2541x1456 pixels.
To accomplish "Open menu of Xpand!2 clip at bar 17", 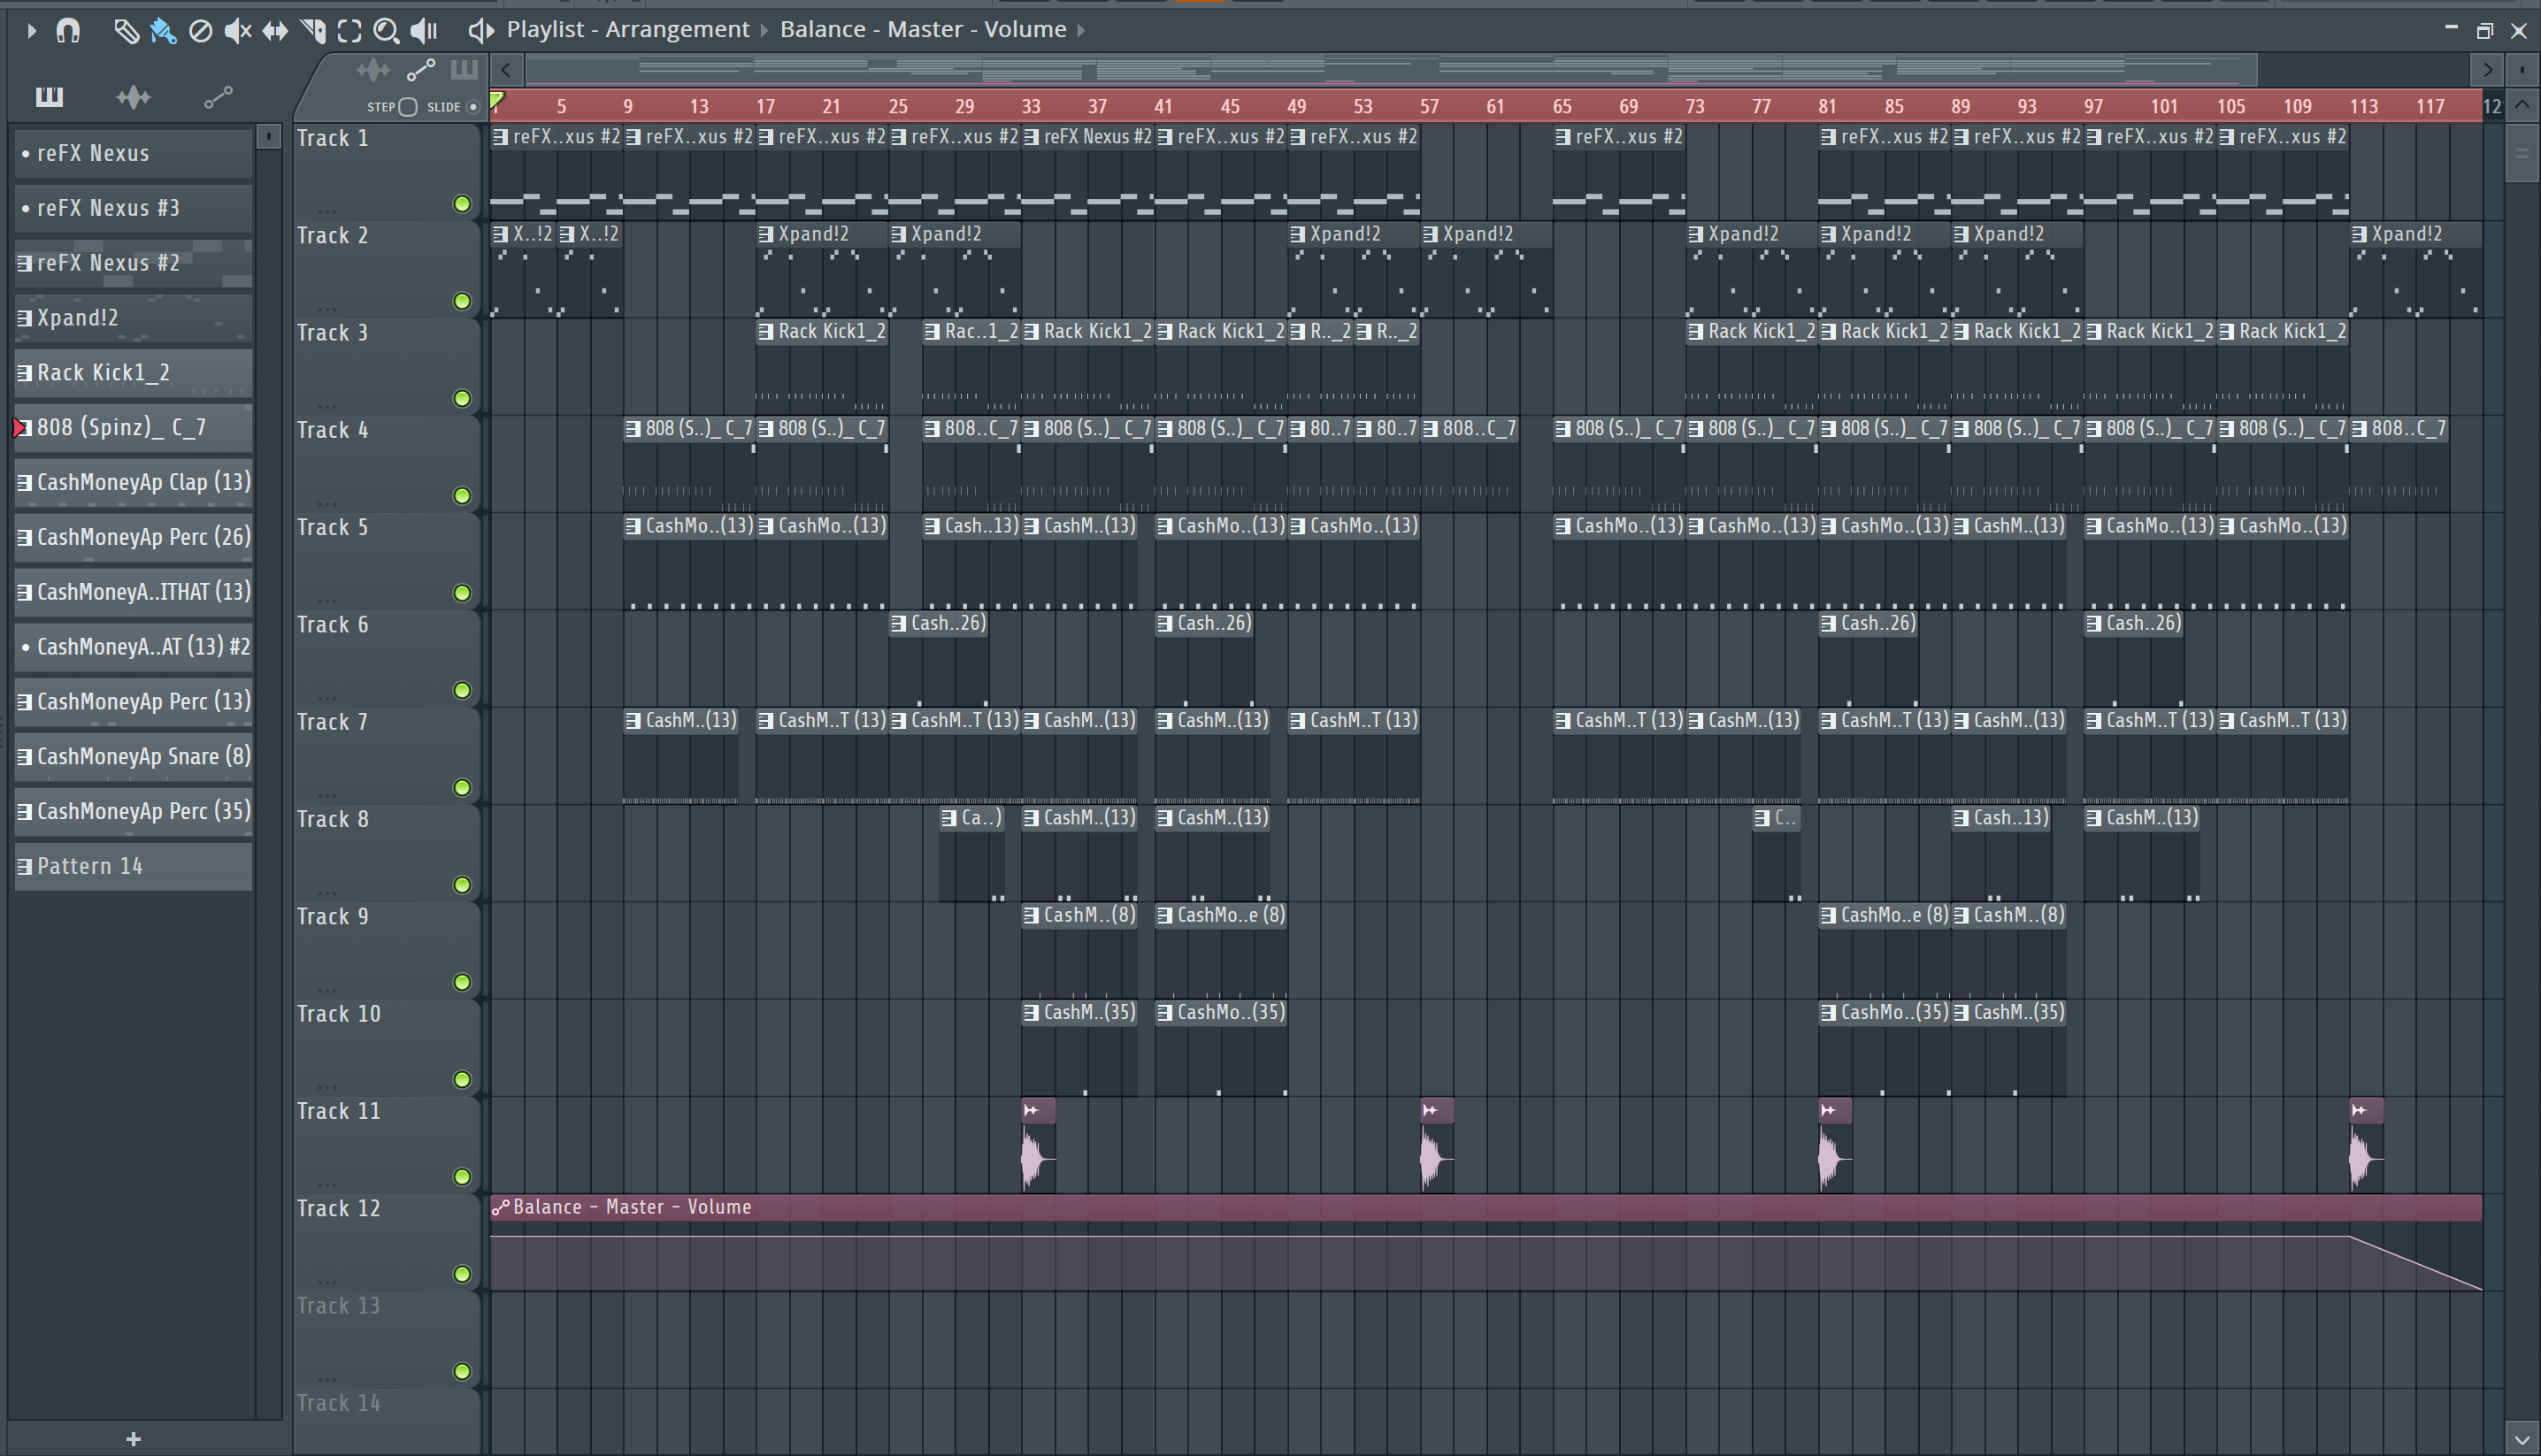I will pos(766,234).
